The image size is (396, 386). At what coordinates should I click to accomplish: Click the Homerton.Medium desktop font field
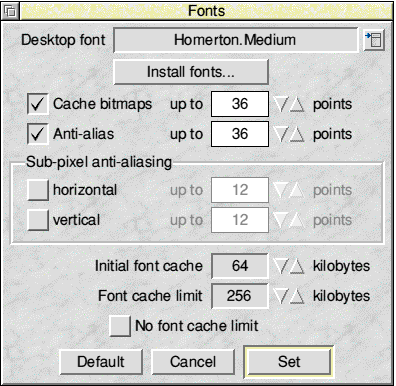(236, 40)
